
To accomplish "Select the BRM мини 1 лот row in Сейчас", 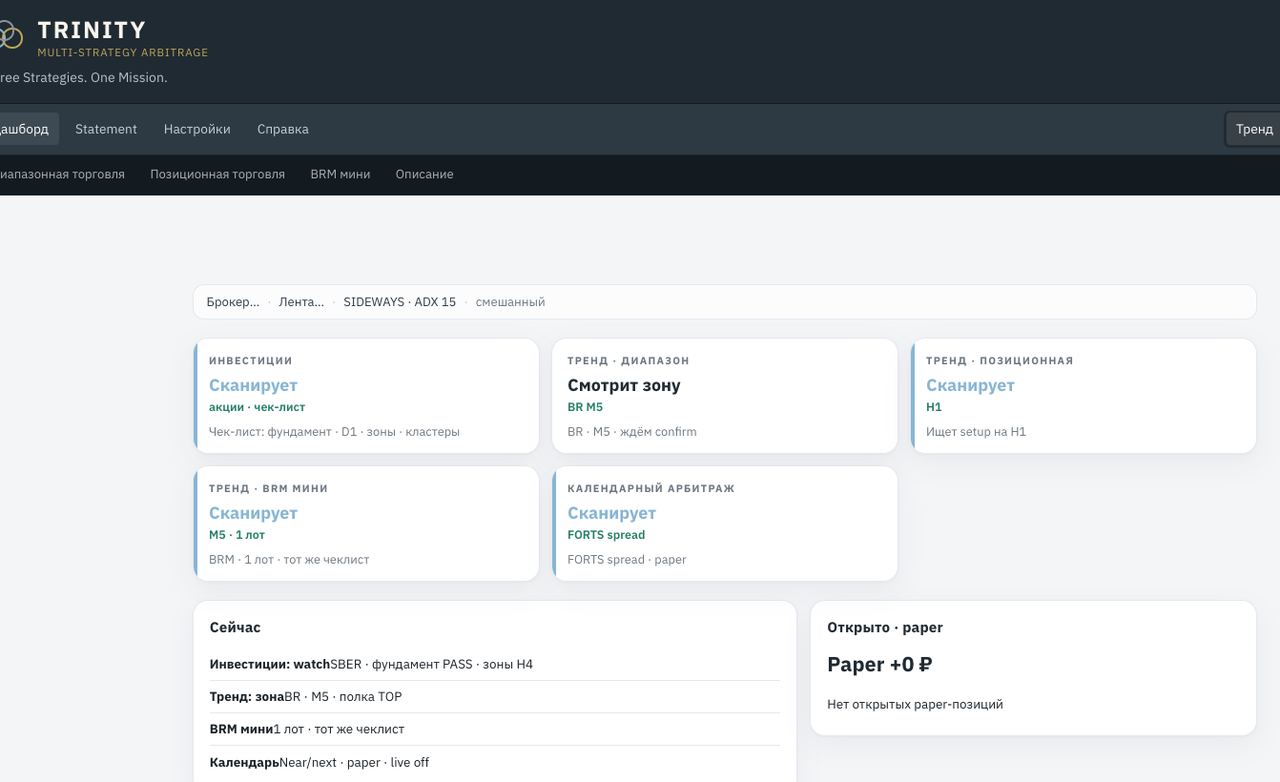I will tap(495, 729).
